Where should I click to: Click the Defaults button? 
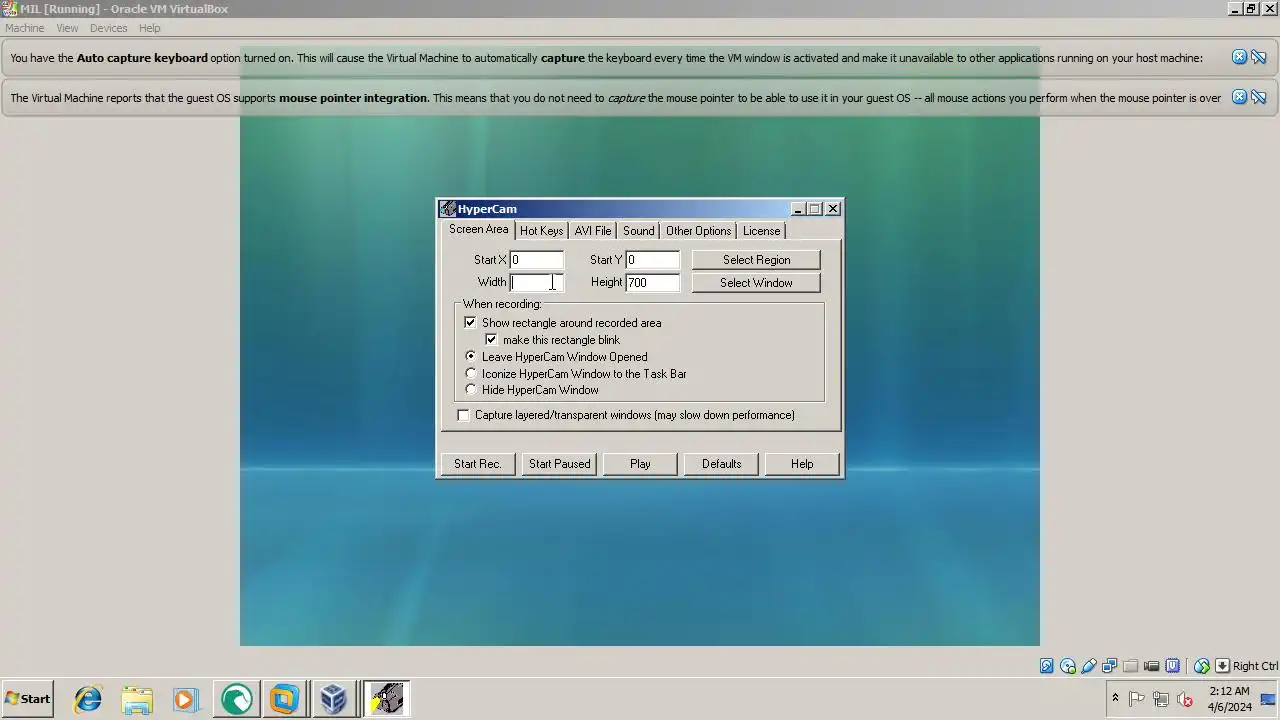click(x=721, y=464)
